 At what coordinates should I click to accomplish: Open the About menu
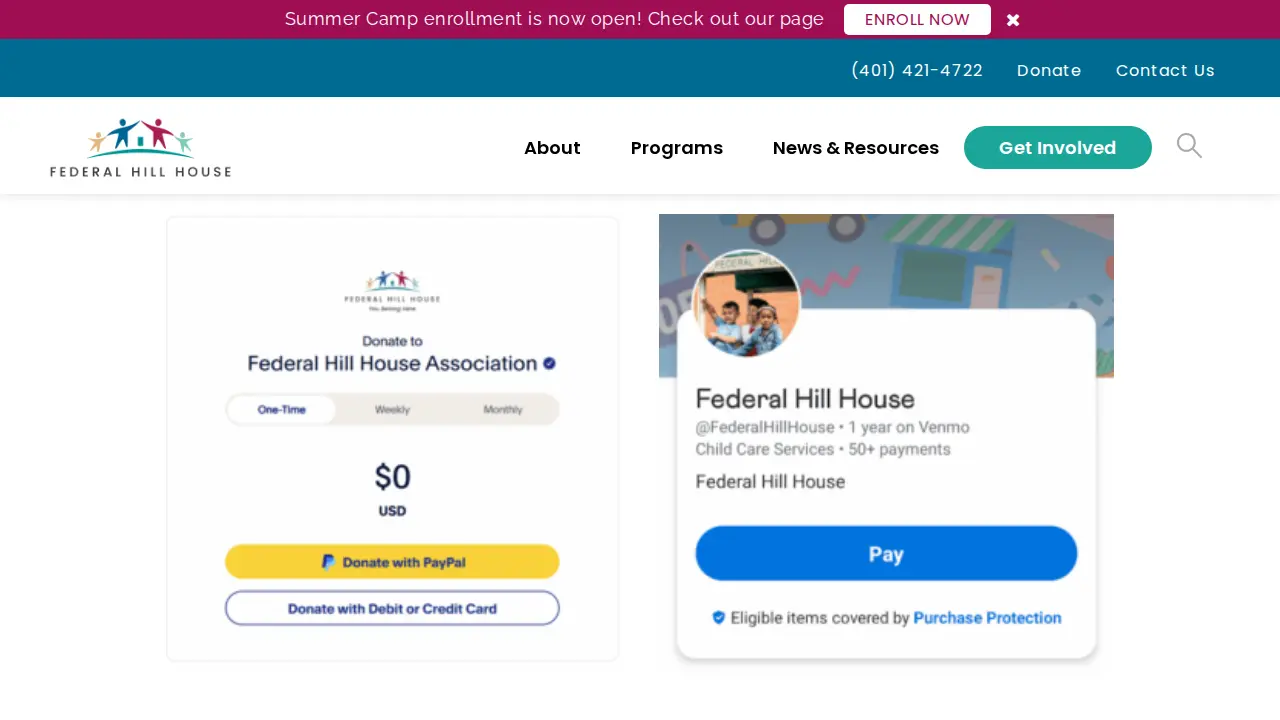click(x=552, y=148)
